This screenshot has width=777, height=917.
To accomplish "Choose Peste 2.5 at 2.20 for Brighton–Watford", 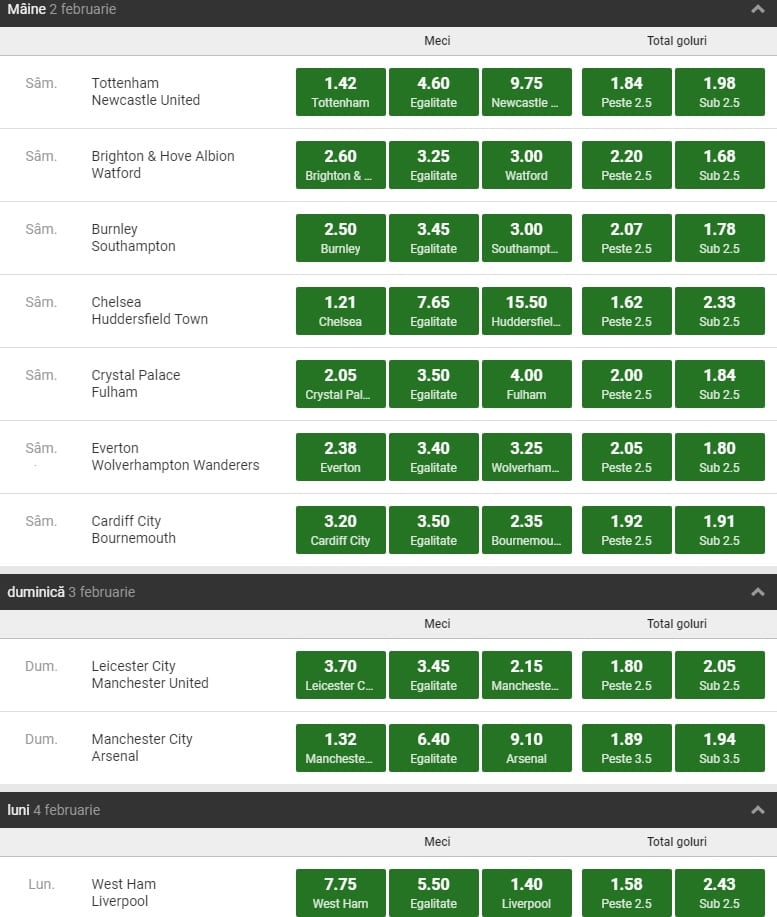I will (626, 165).
